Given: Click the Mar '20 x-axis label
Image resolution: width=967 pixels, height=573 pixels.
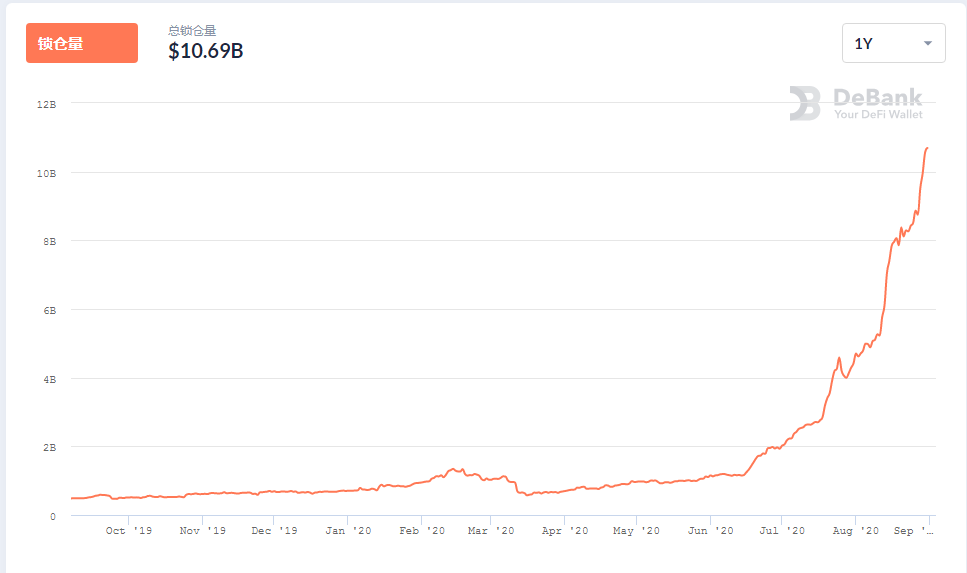Looking at the screenshot, I should click(x=491, y=531).
